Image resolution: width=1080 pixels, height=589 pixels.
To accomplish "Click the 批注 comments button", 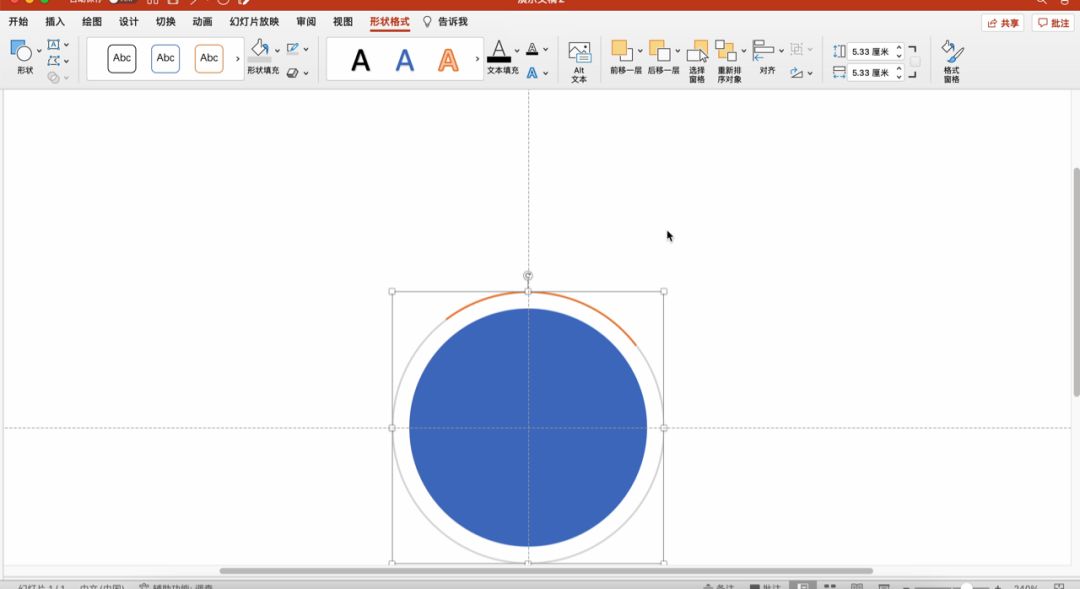I will [x=1053, y=23].
